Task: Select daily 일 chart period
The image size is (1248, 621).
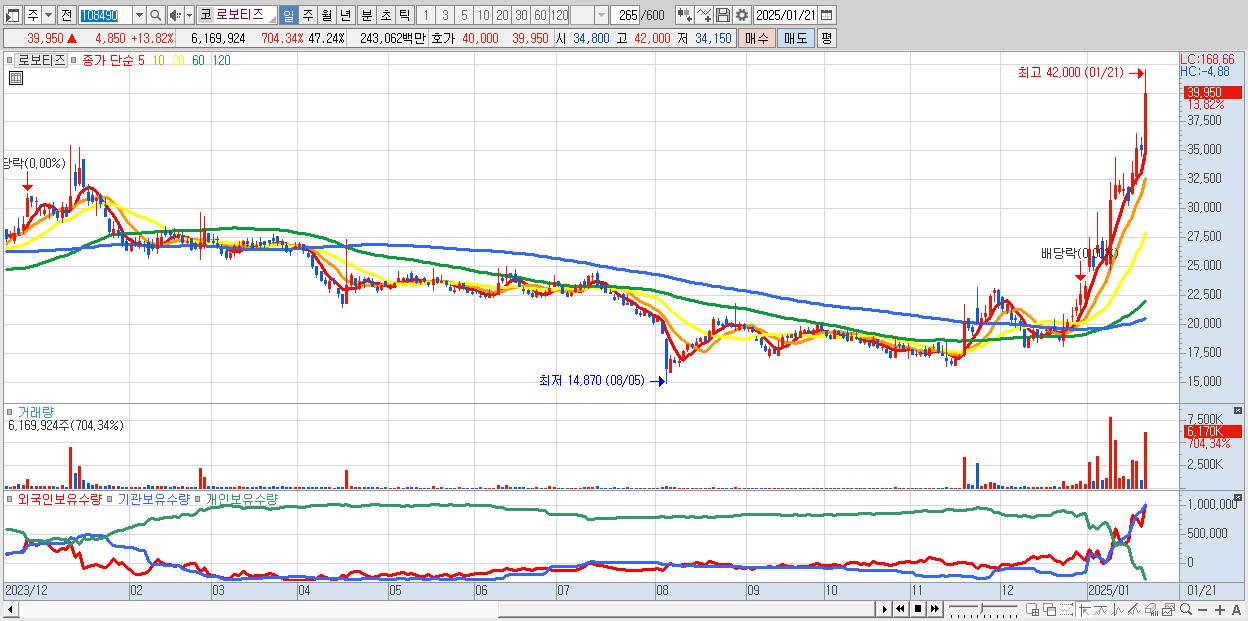Action: click(288, 15)
